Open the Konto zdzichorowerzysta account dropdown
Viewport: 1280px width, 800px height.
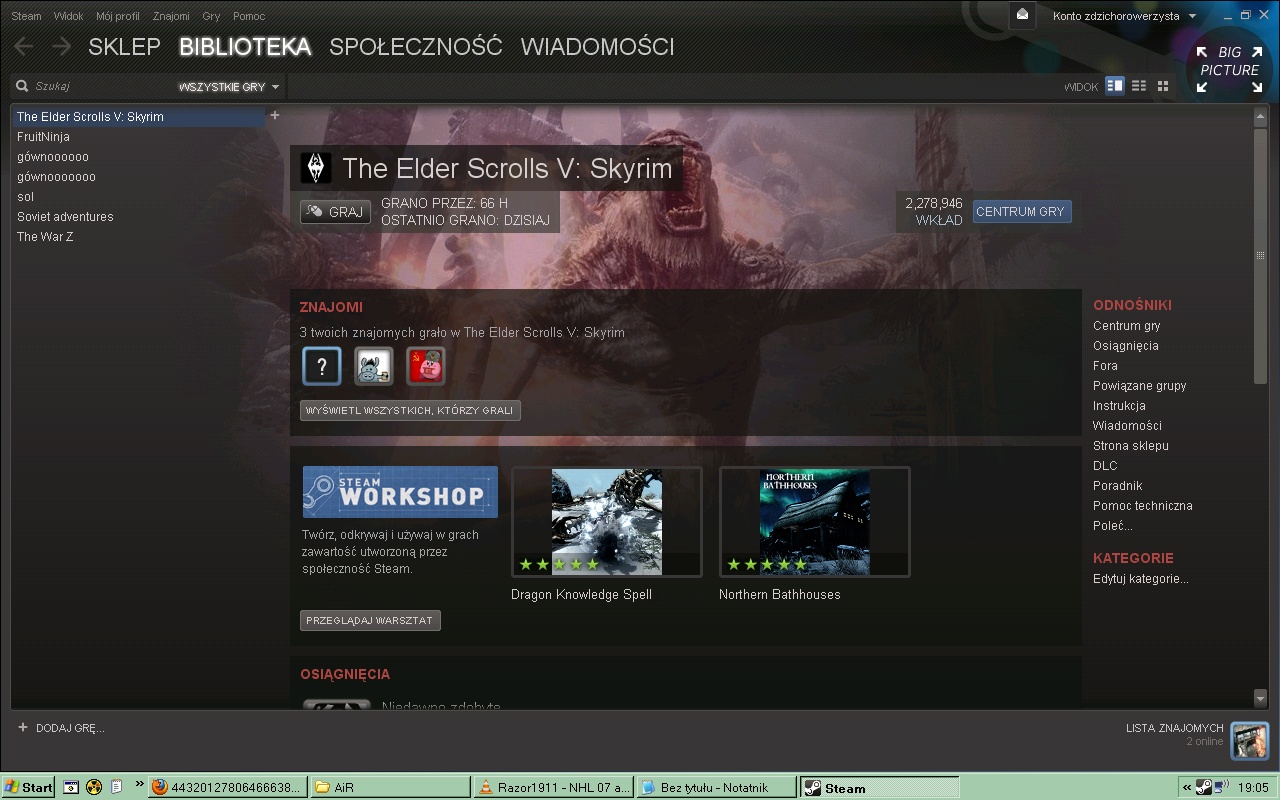[x=1124, y=16]
